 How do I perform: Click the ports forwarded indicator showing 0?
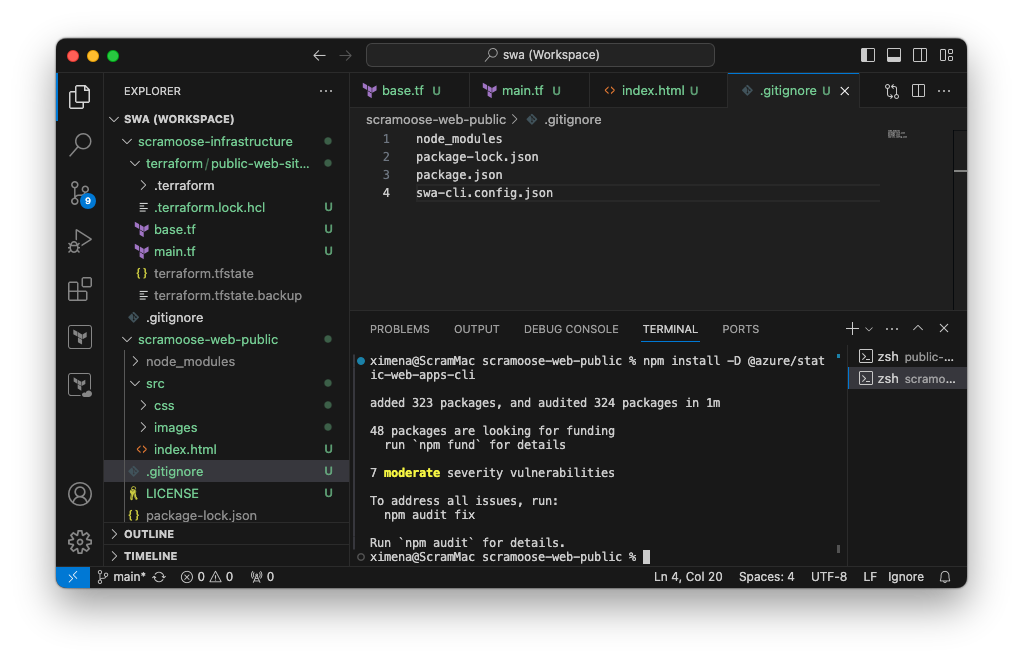262,577
